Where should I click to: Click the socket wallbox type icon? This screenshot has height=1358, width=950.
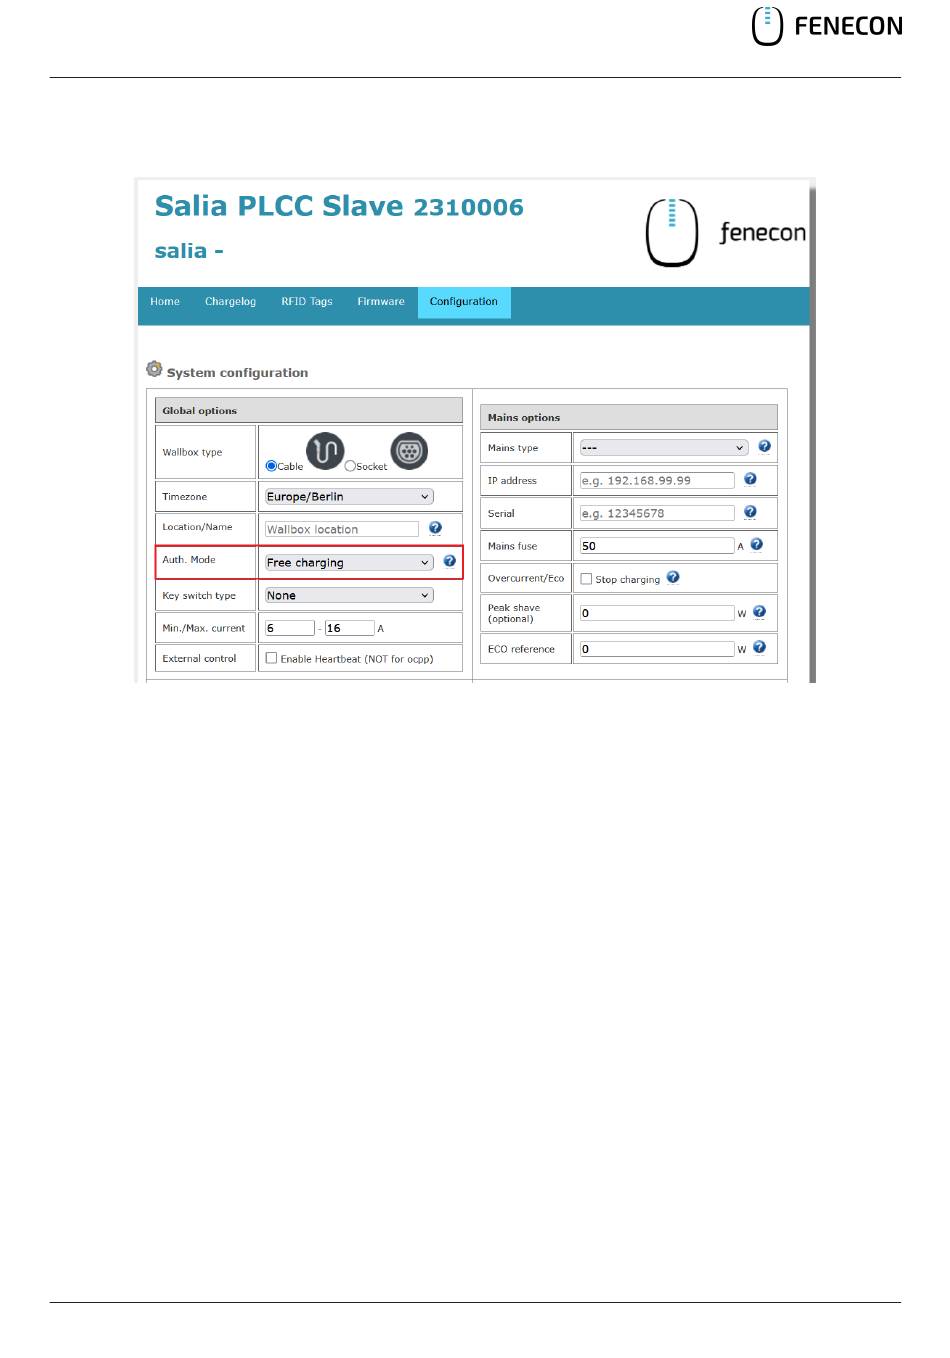(x=409, y=451)
